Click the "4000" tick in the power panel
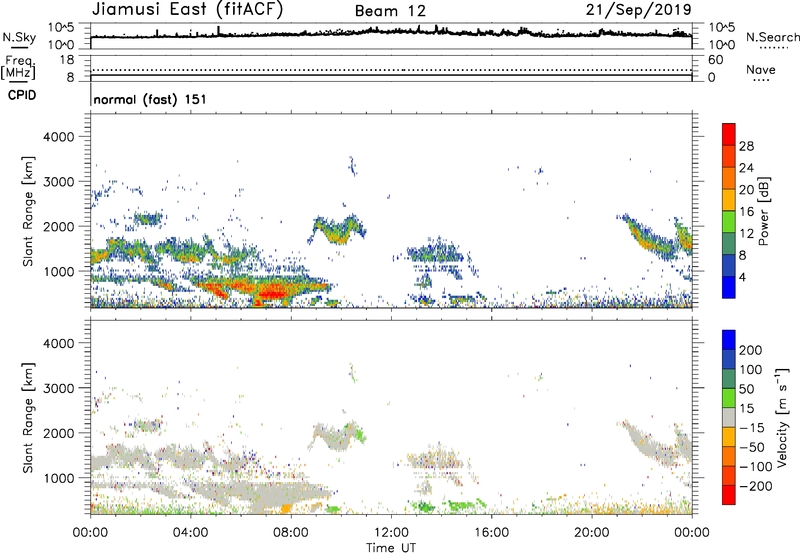The height and width of the screenshot is (554, 800). coord(59,137)
